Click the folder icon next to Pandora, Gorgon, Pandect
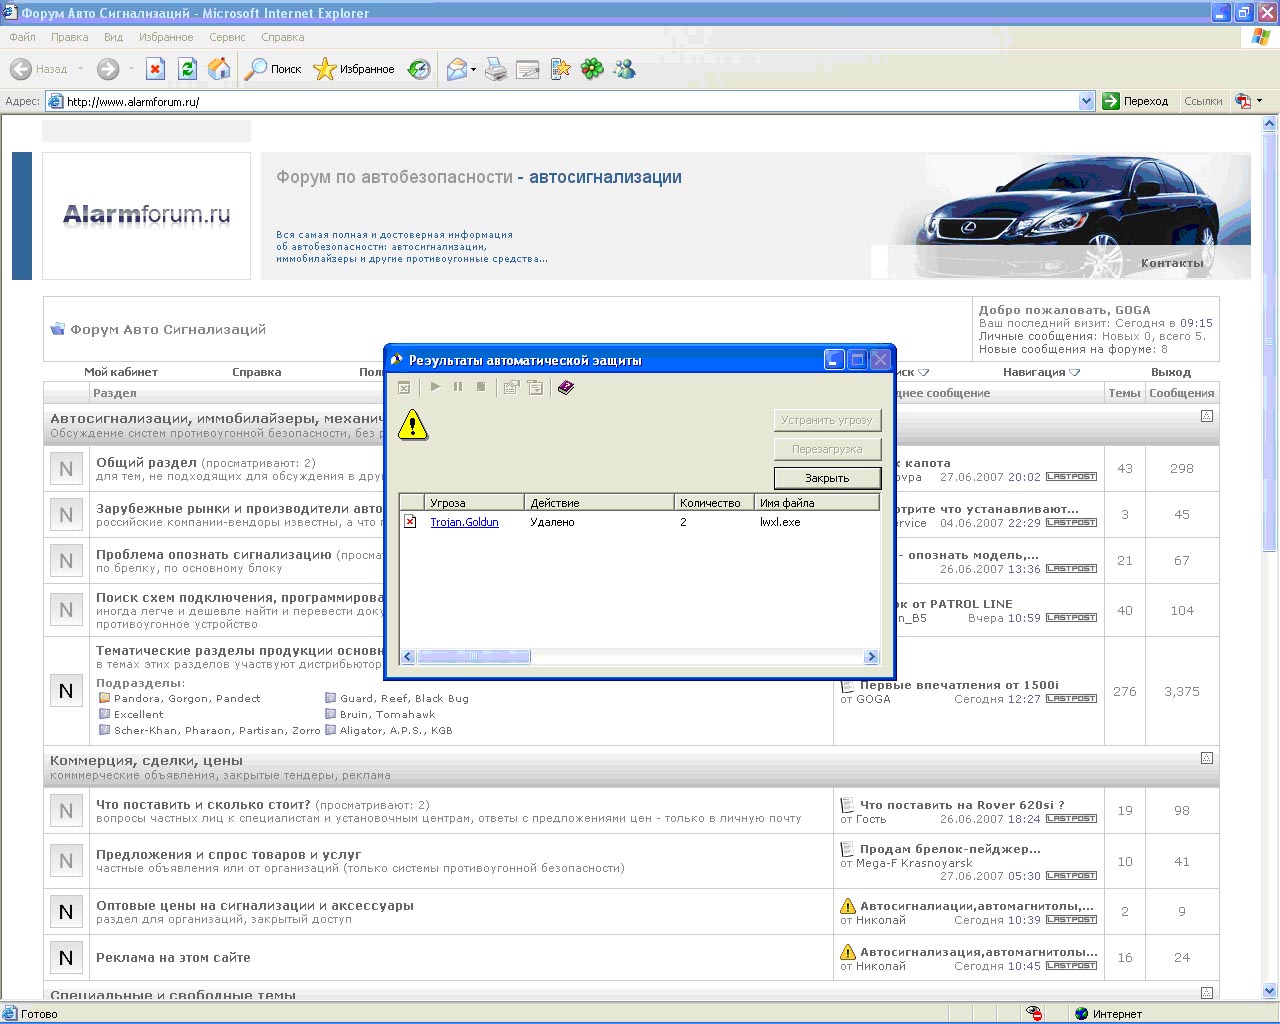This screenshot has height=1024, width=1280. coord(104,698)
